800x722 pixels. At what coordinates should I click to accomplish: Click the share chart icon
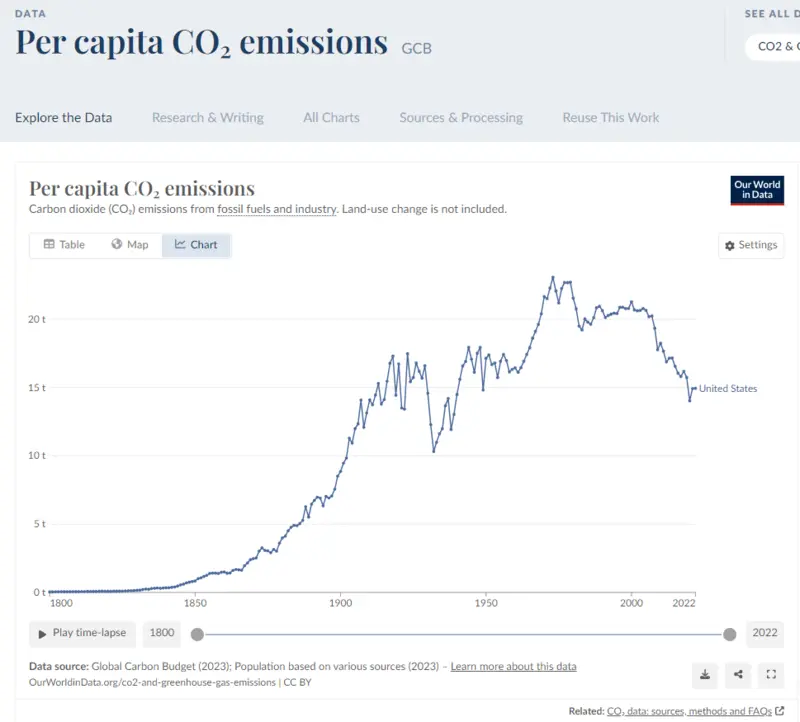coord(738,675)
